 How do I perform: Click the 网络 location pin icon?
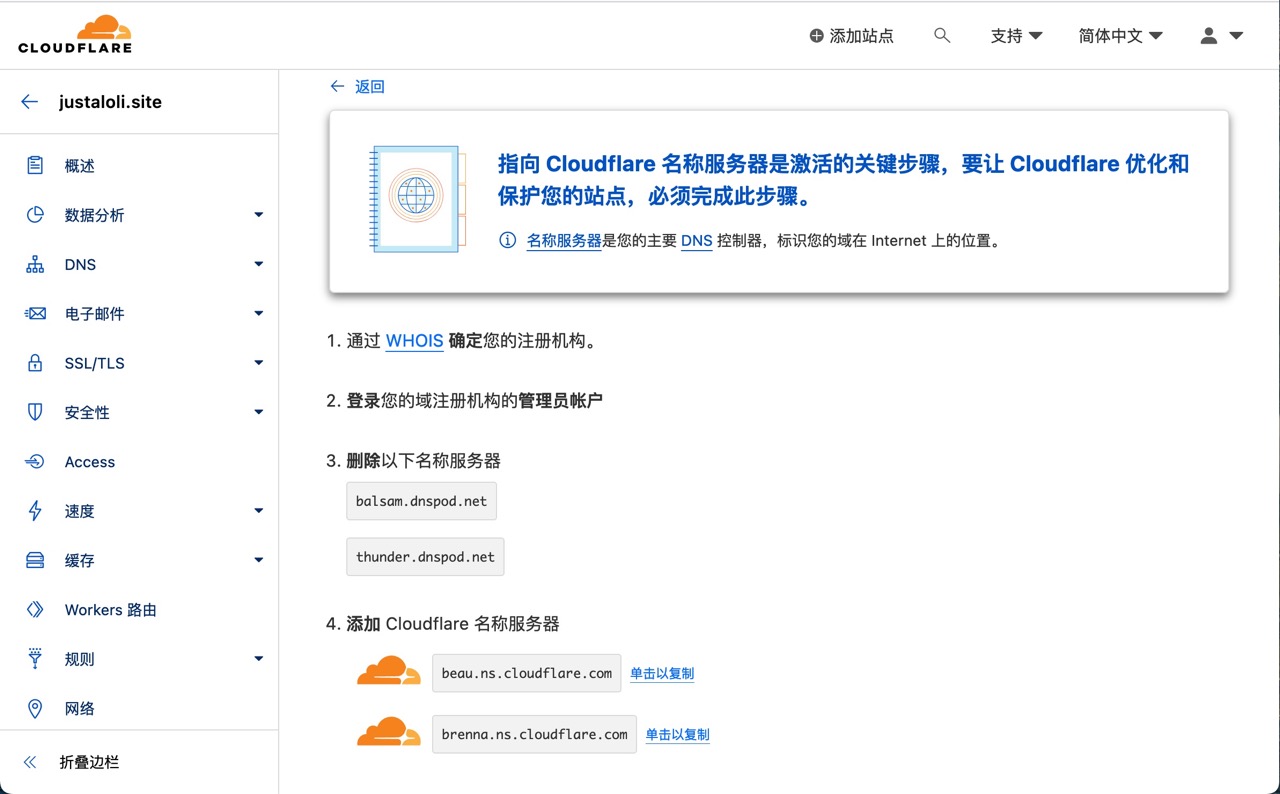(x=35, y=708)
